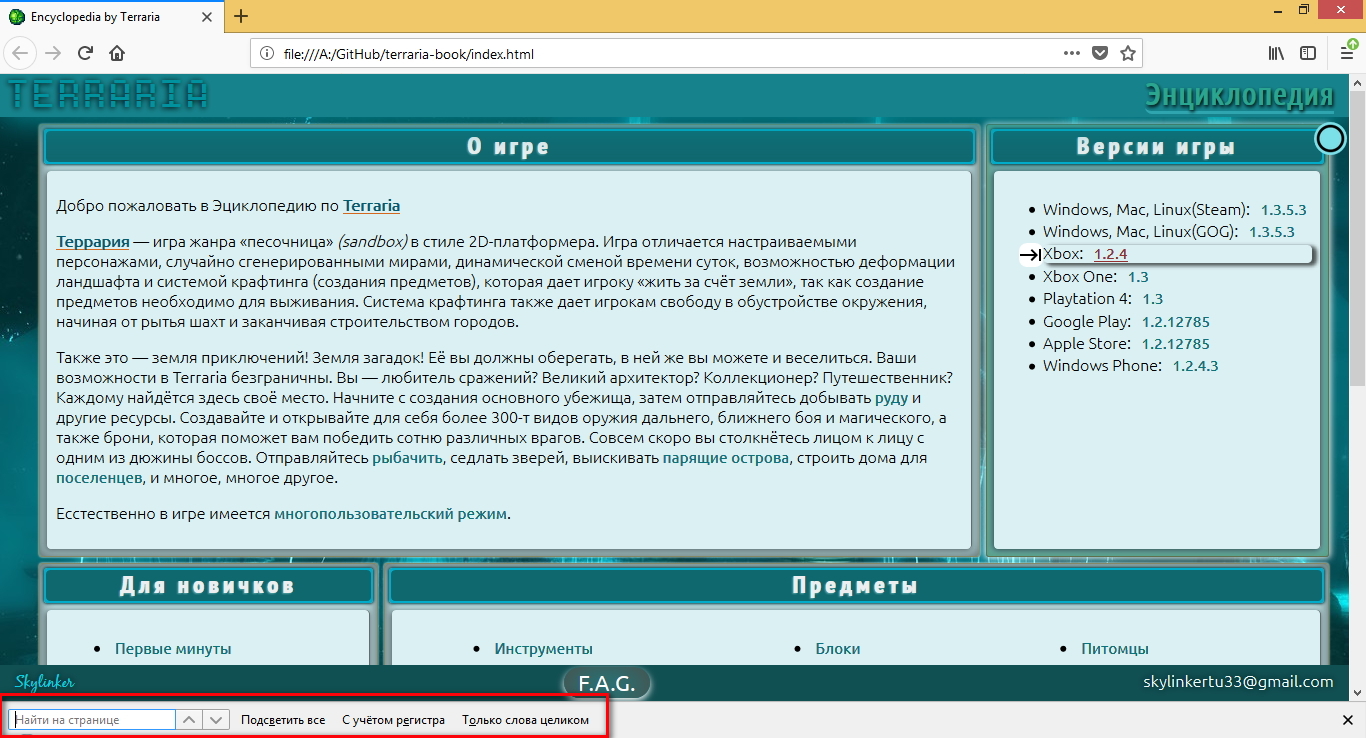
Task: Follow the 'руду' link
Action: click(891, 398)
